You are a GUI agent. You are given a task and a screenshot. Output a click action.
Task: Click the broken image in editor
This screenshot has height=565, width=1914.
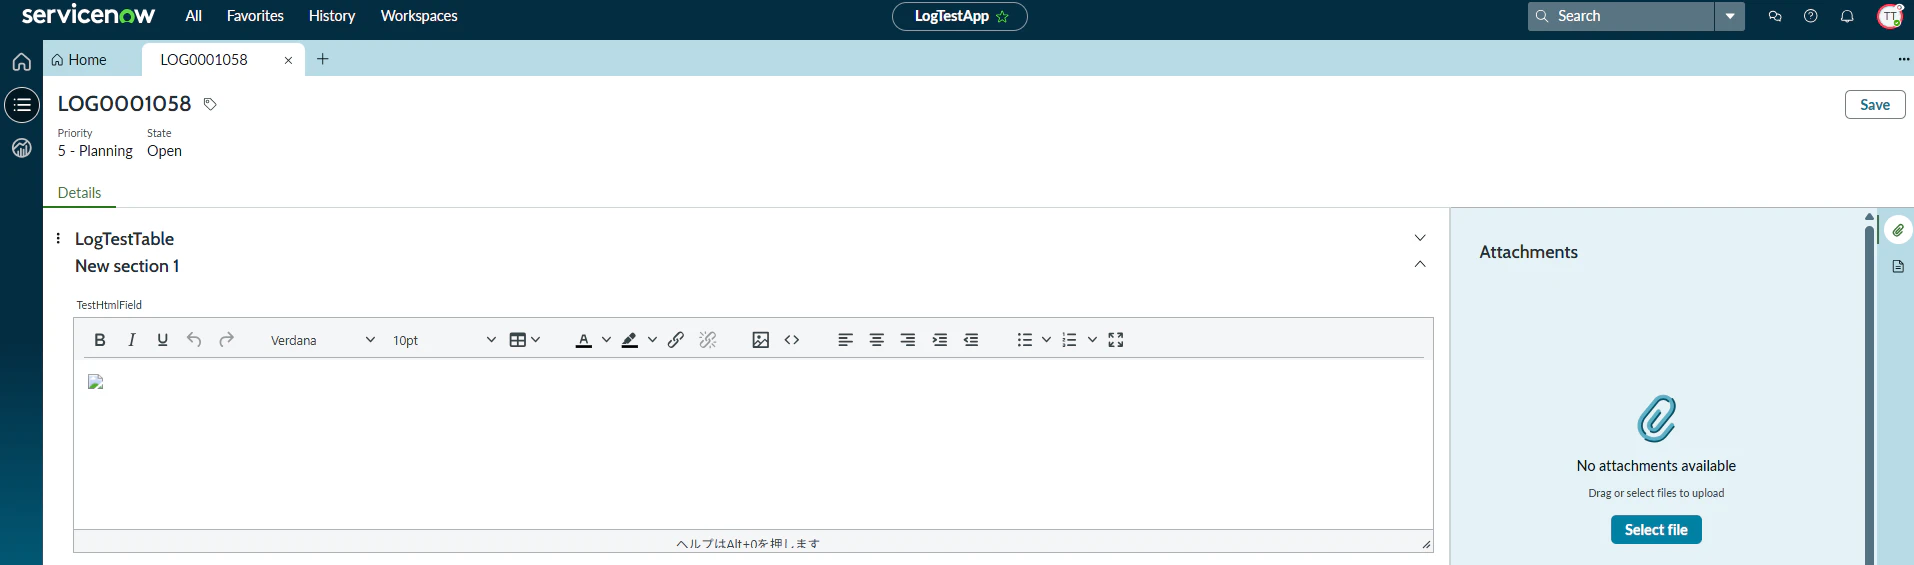[x=96, y=382]
